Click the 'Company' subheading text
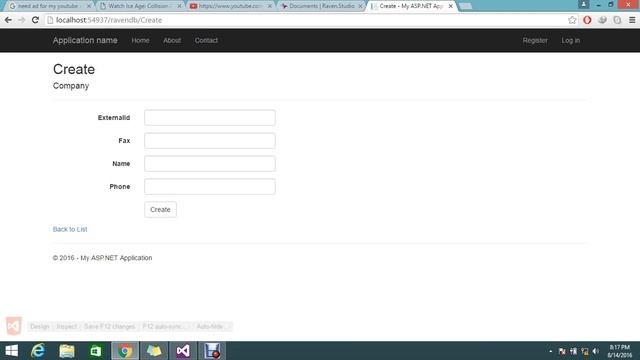 point(71,86)
